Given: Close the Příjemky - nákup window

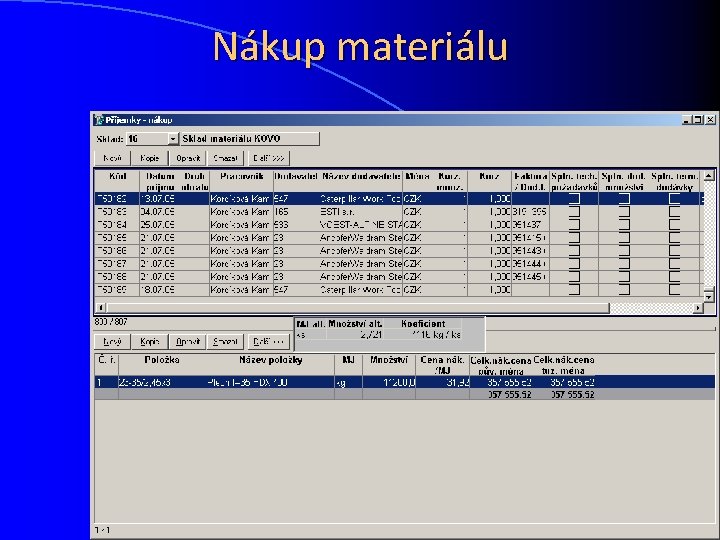Looking at the screenshot, I should click(x=710, y=120).
